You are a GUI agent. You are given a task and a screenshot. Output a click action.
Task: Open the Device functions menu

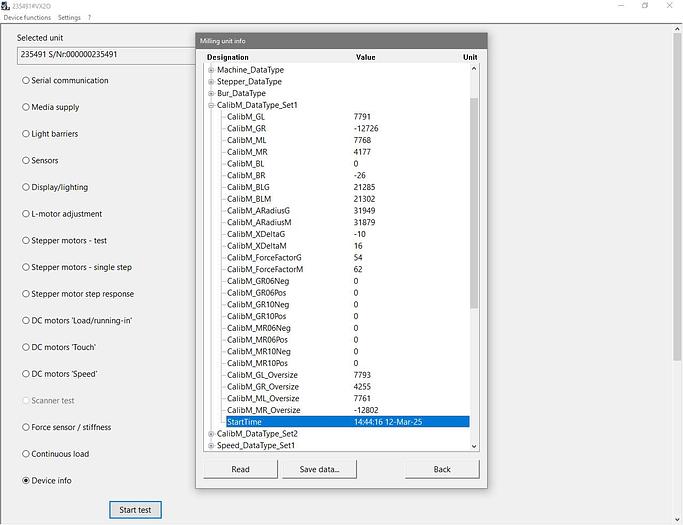click(x=27, y=17)
